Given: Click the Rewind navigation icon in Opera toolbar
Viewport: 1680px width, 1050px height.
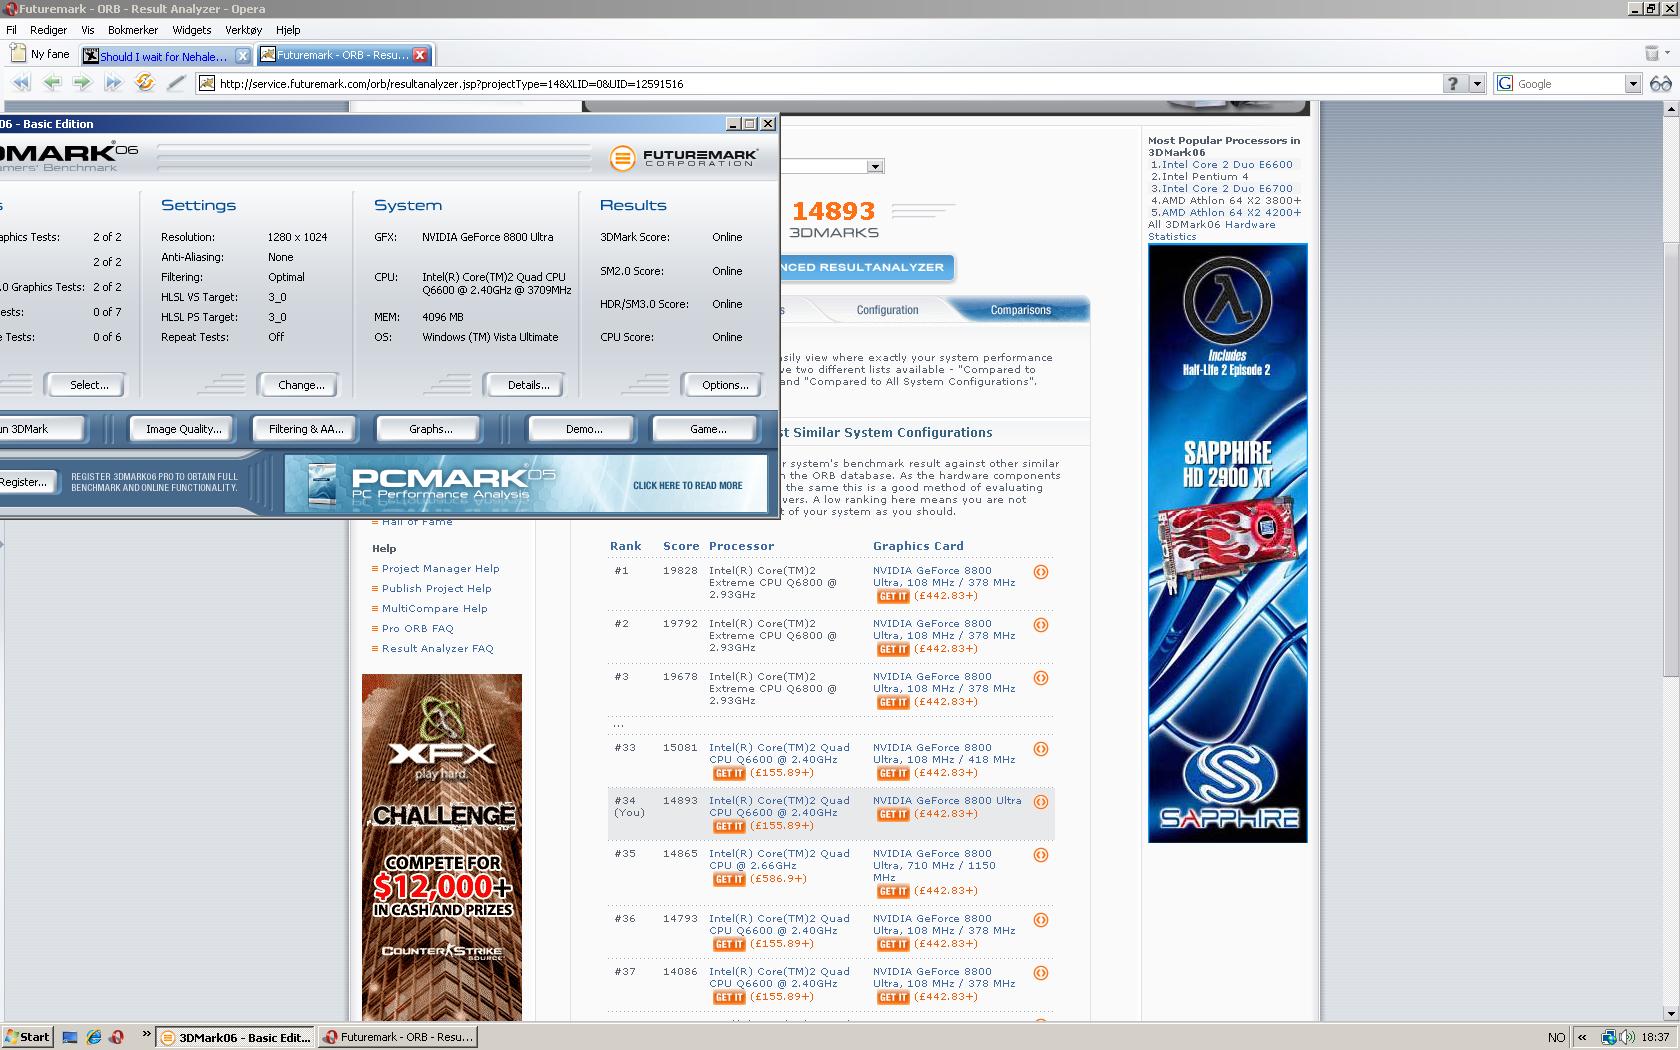Looking at the screenshot, I should point(20,83).
